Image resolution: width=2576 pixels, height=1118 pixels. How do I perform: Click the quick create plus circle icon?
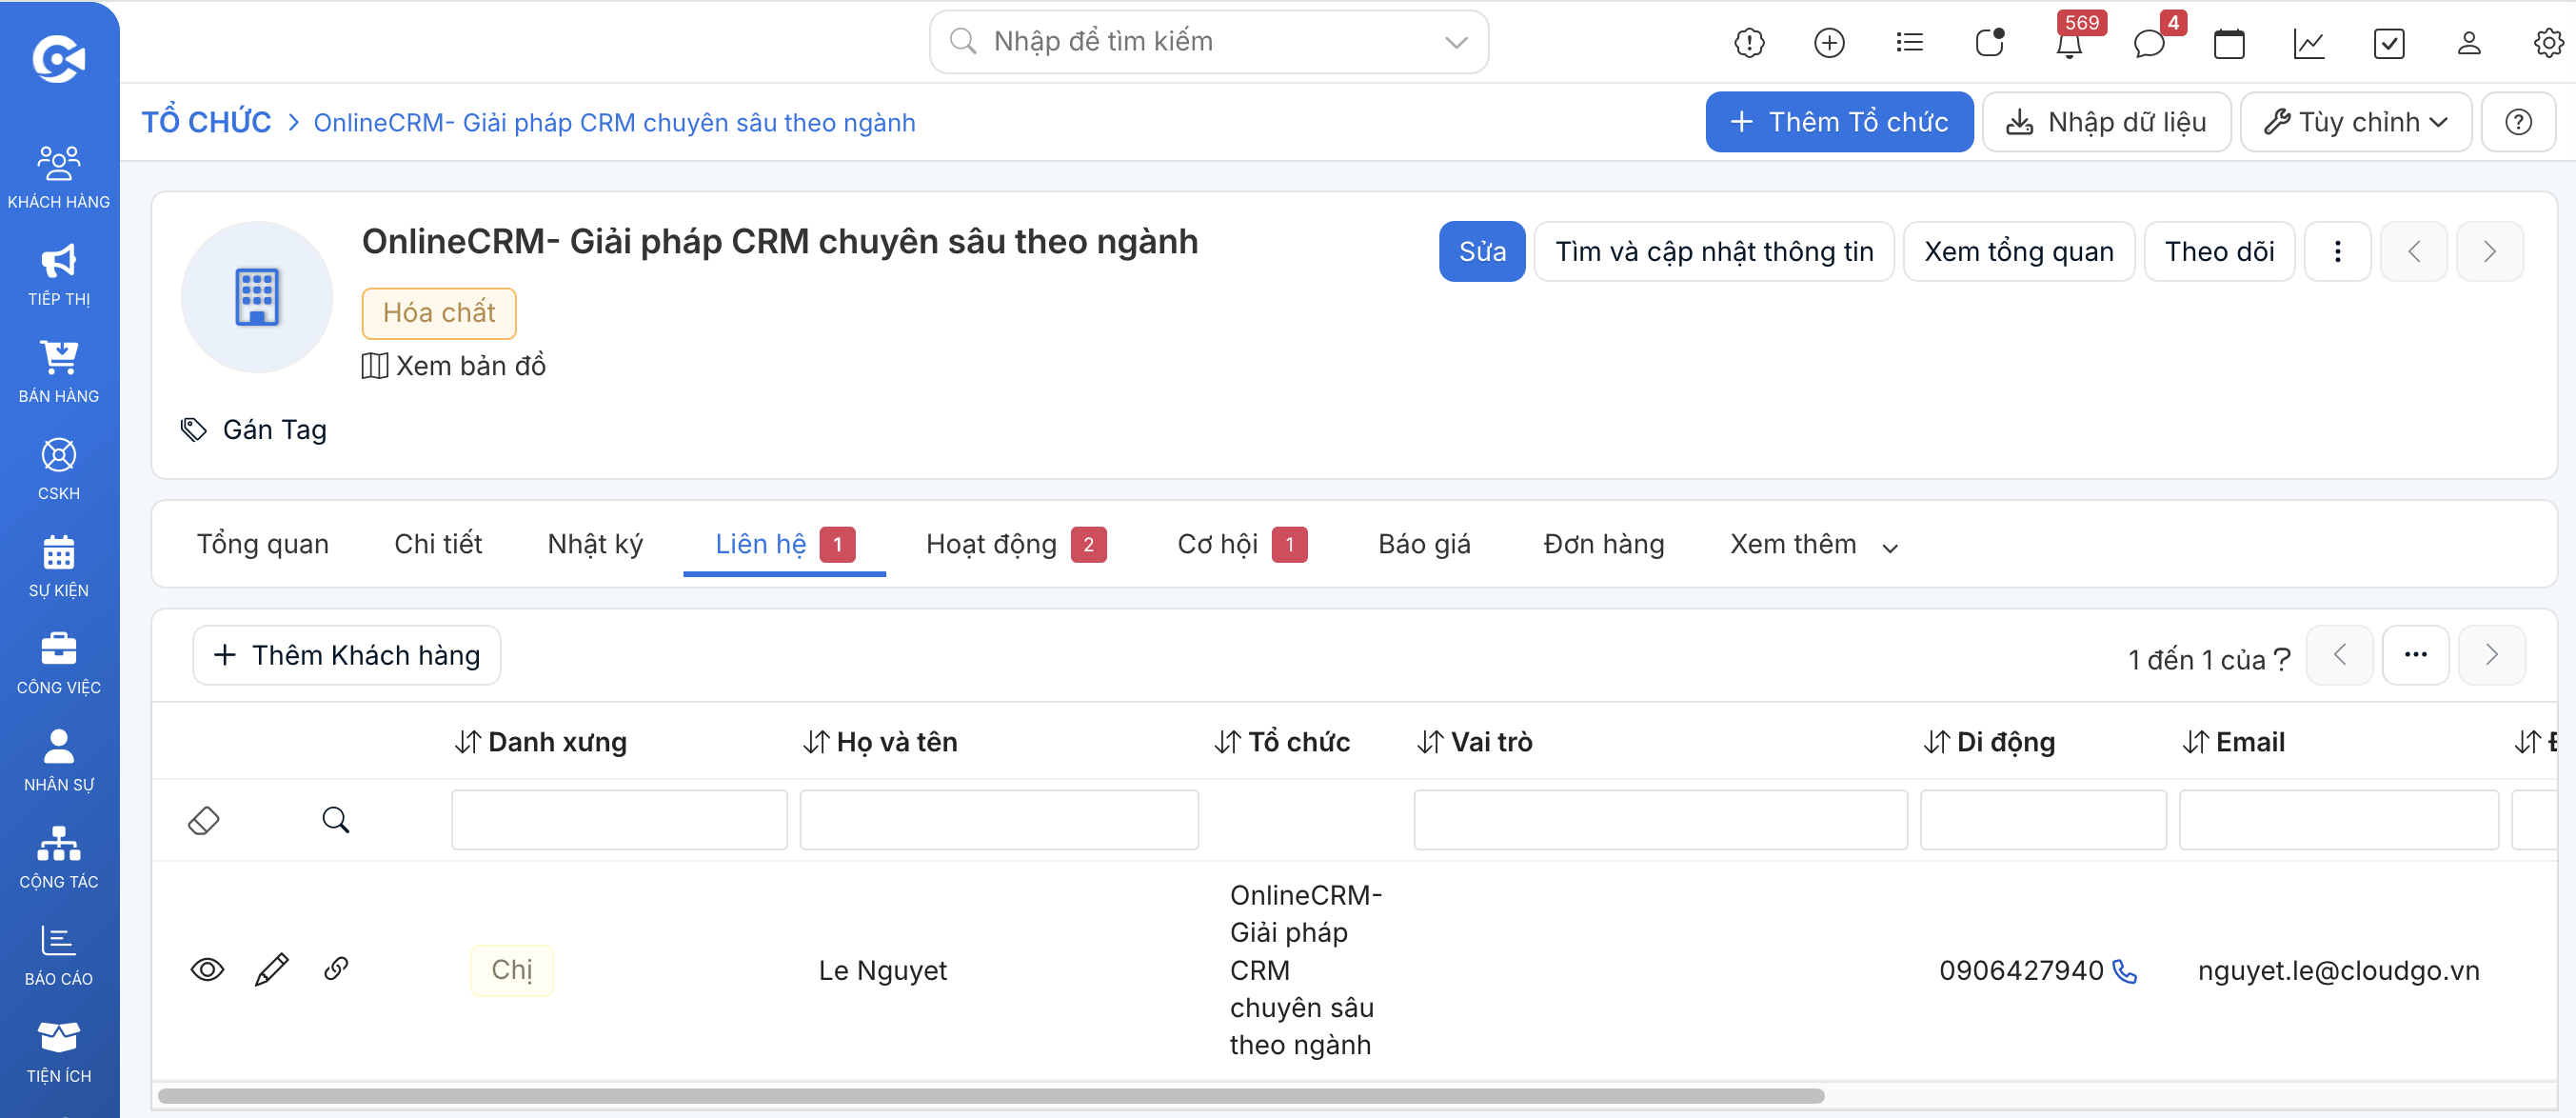tap(1829, 42)
